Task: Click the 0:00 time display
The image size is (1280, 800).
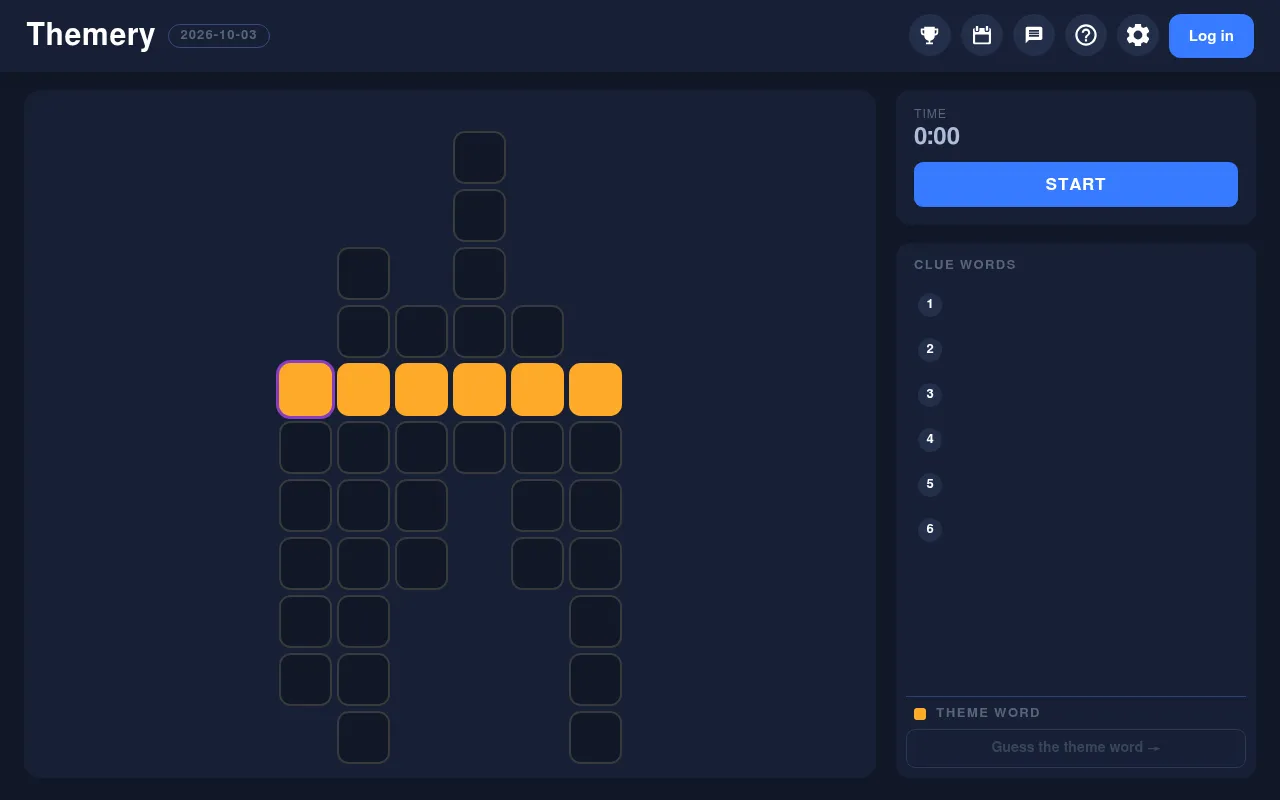Action: (x=937, y=136)
